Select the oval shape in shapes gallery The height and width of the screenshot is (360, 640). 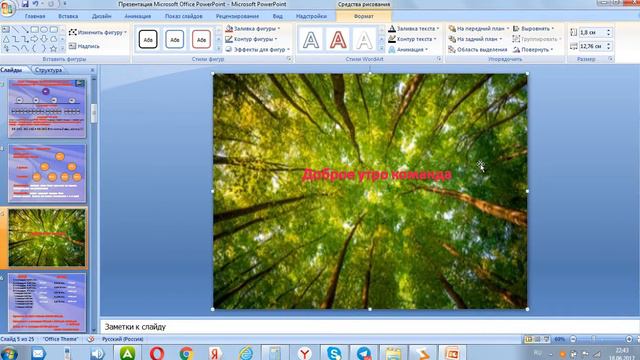point(44,30)
